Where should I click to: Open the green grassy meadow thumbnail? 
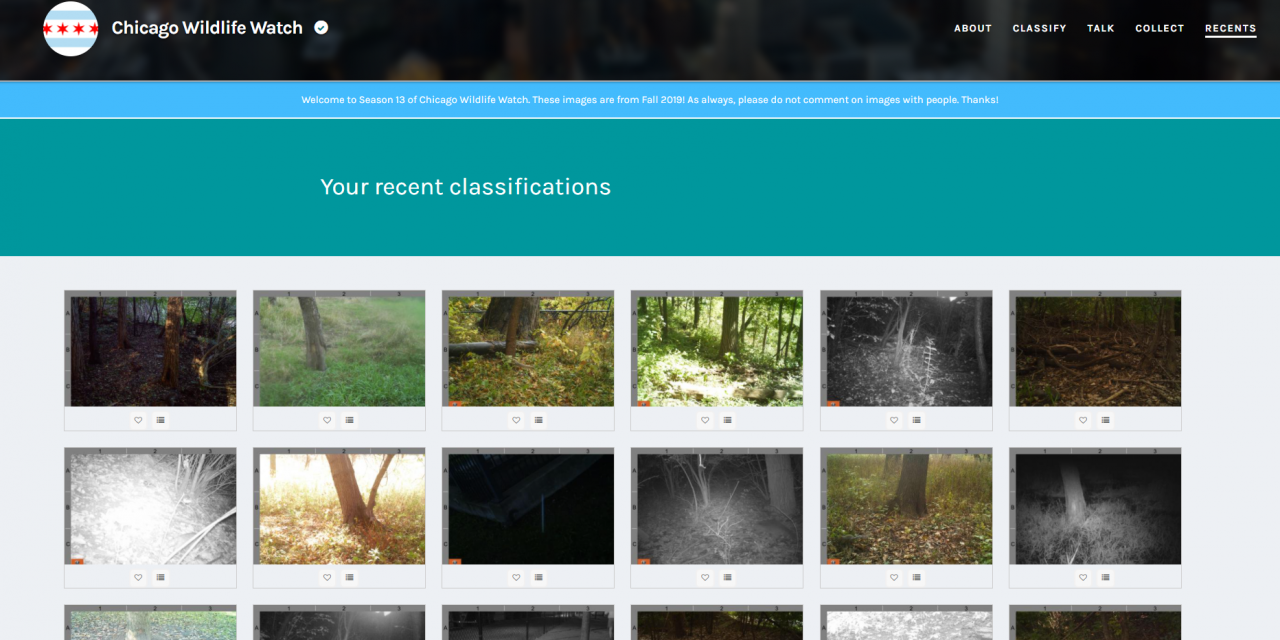tap(339, 349)
